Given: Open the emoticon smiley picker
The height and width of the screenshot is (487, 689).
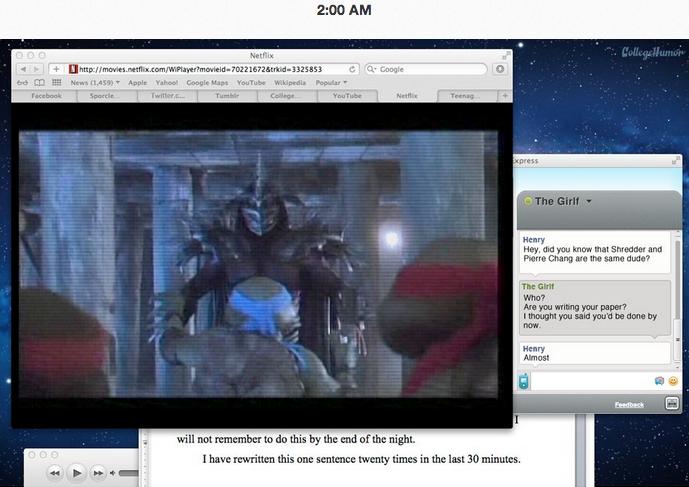Looking at the screenshot, I should coord(673,381).
